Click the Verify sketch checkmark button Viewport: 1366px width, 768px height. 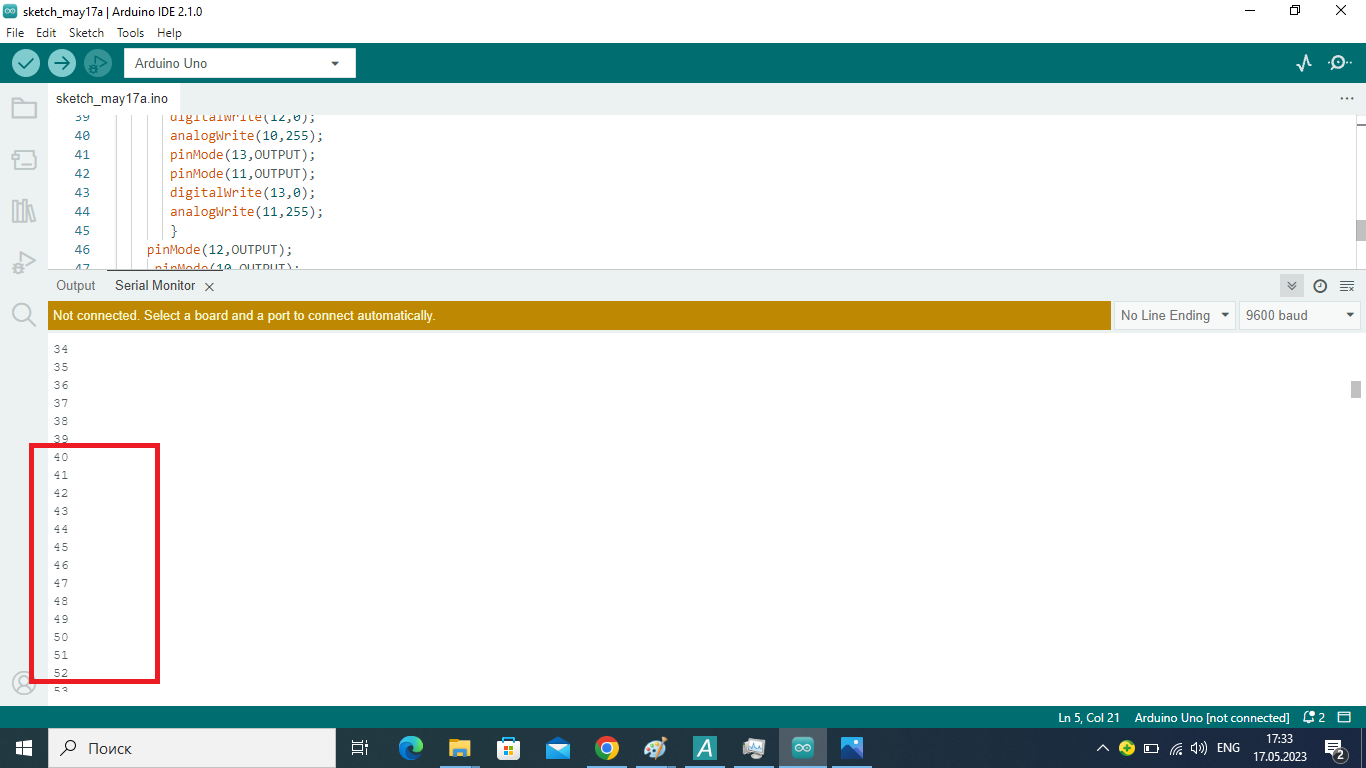pos(26,63)
